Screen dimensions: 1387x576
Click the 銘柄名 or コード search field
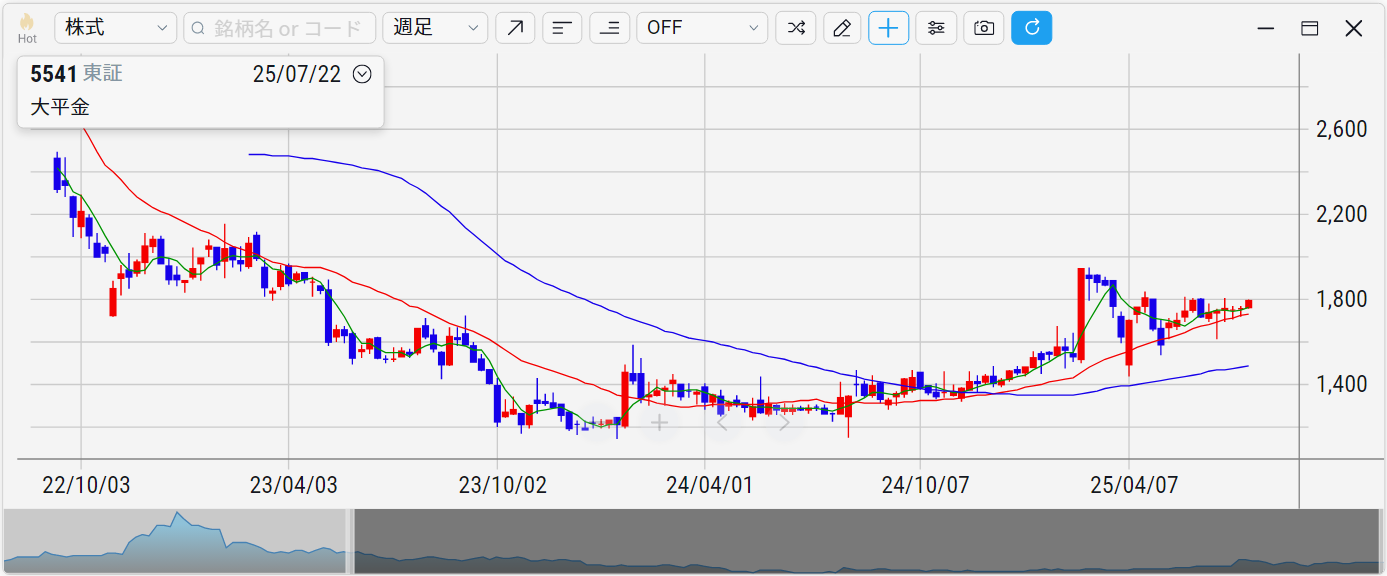click(280, 28)
